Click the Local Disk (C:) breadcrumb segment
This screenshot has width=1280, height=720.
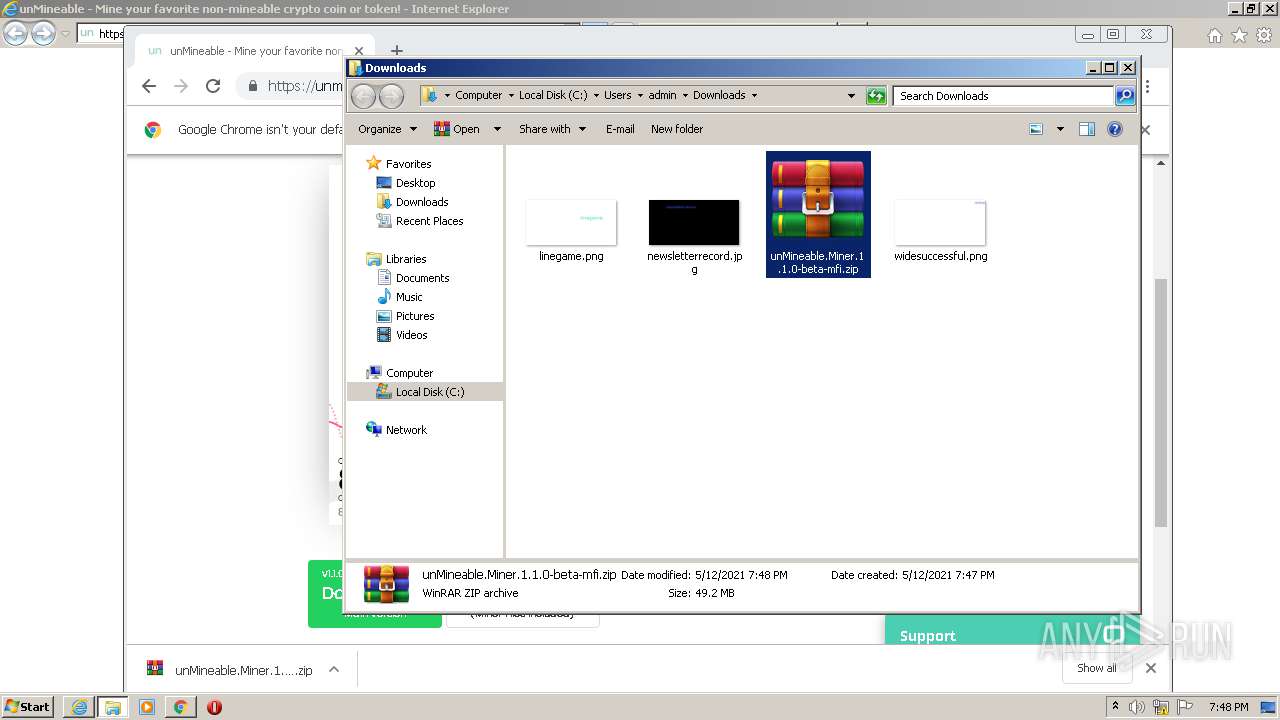[553, 96]
